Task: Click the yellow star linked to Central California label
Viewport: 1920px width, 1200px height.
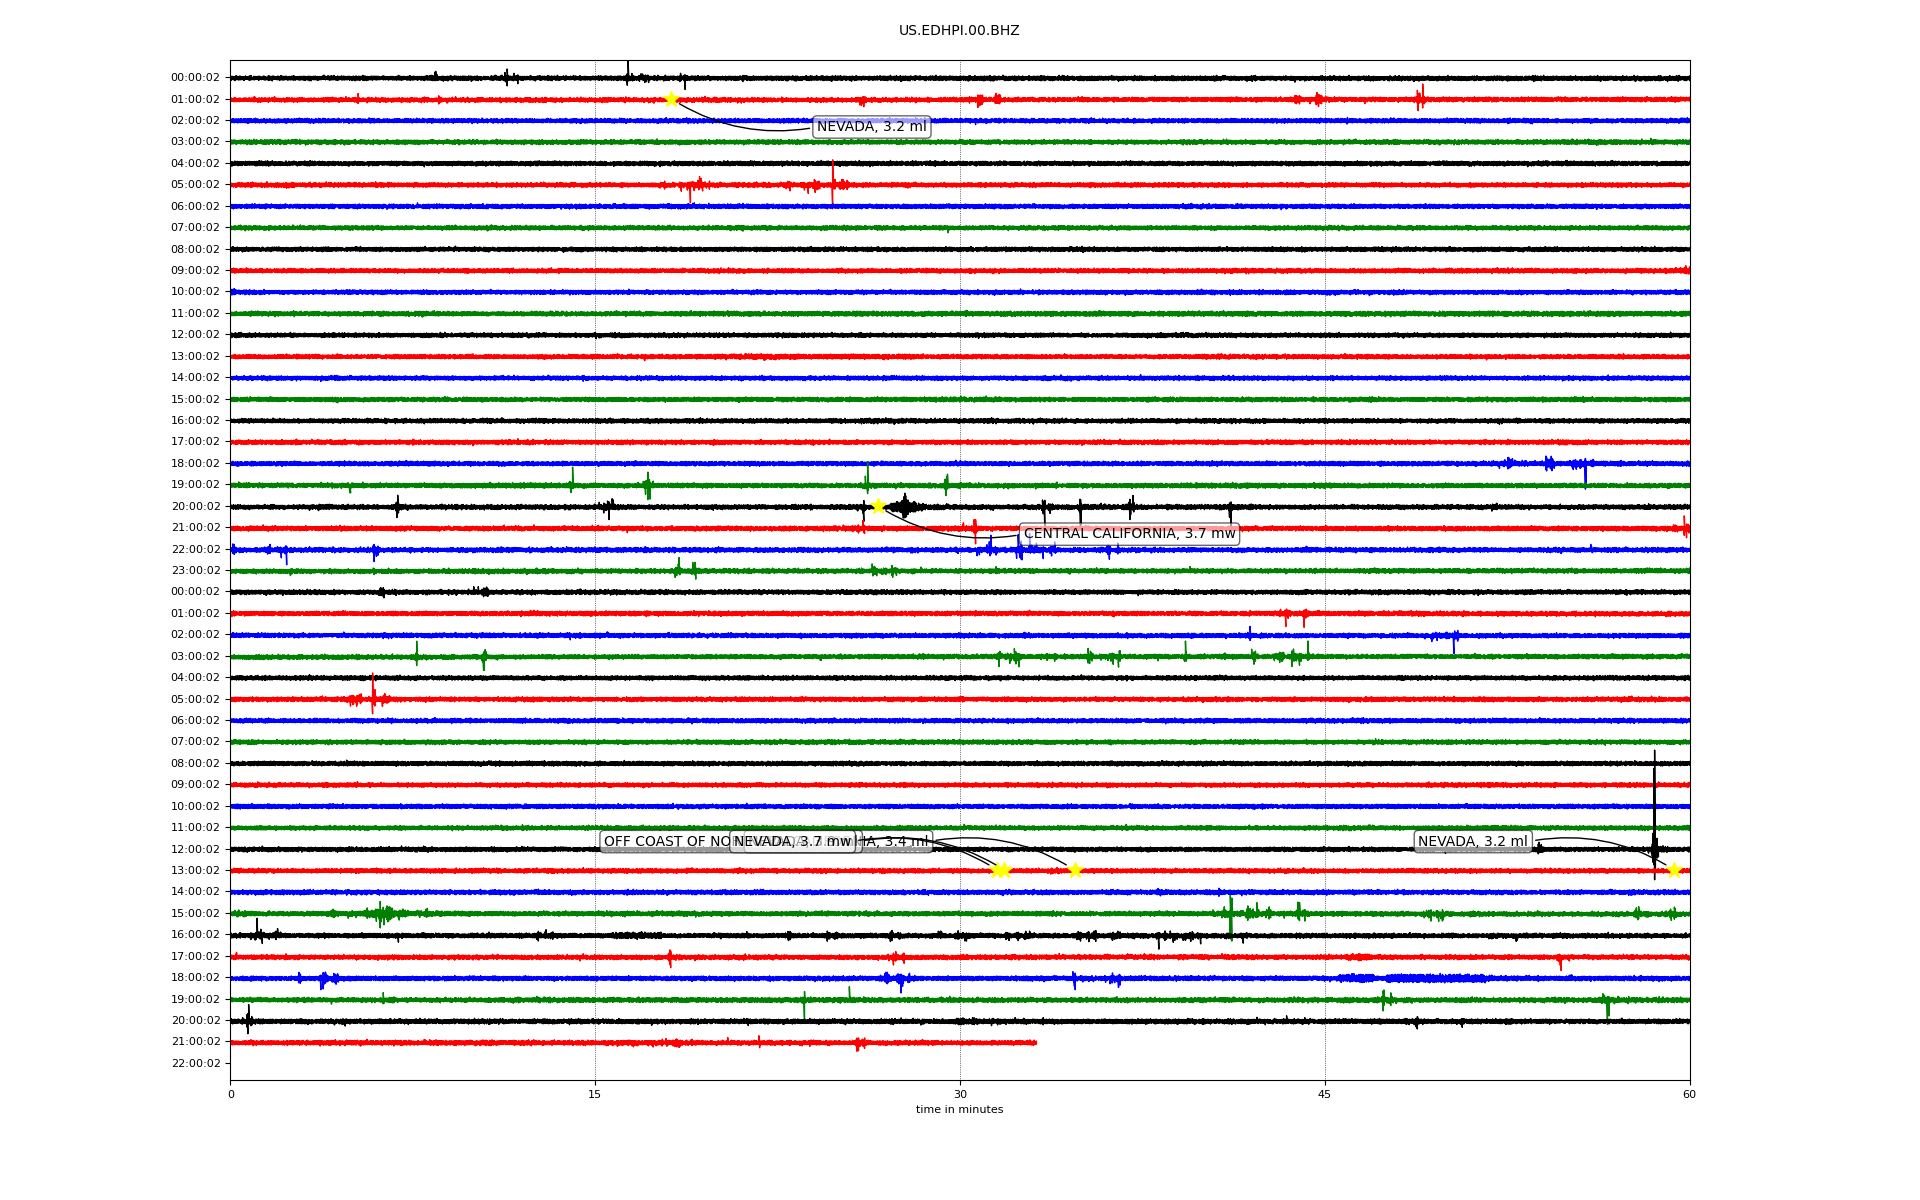Action: click(878, 506)
